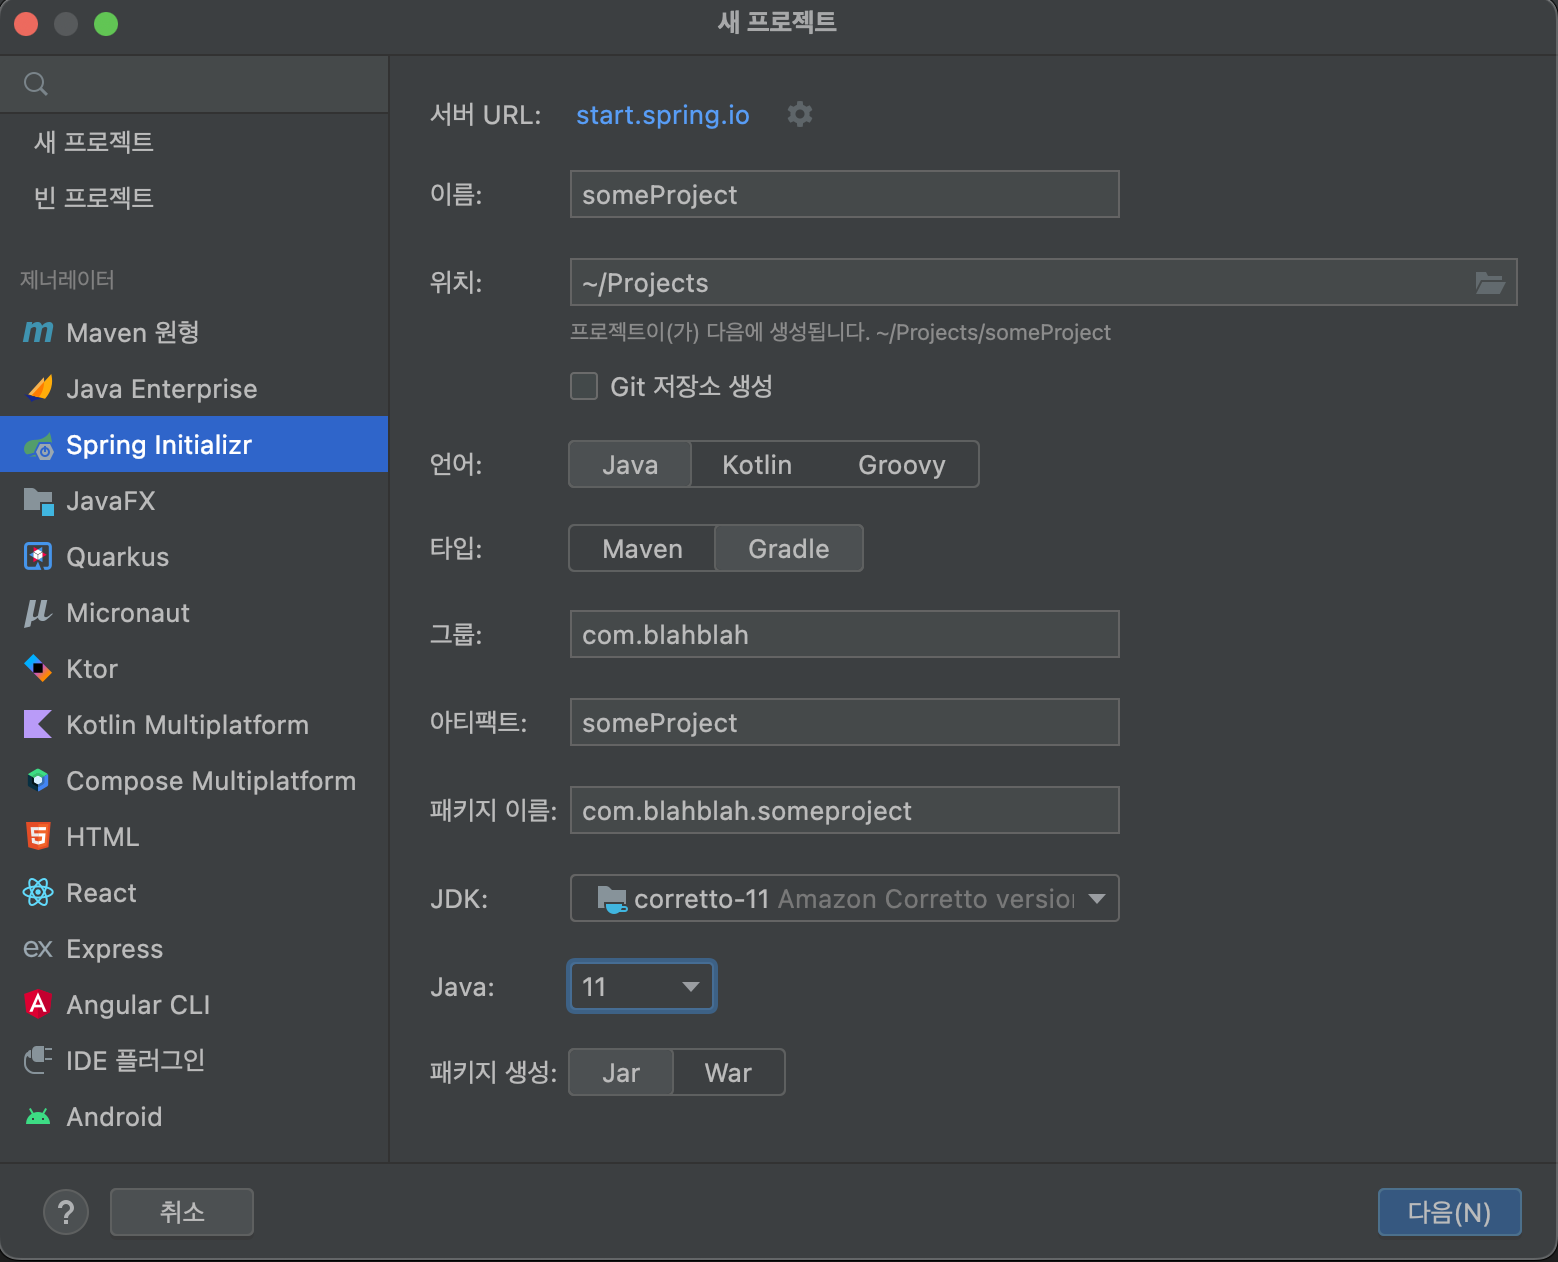Image resolution: width=1558 pixels, height=1262 pixels.
Task: Click the Java Enterprise generator icon
Action: click(x=38, y=388)
